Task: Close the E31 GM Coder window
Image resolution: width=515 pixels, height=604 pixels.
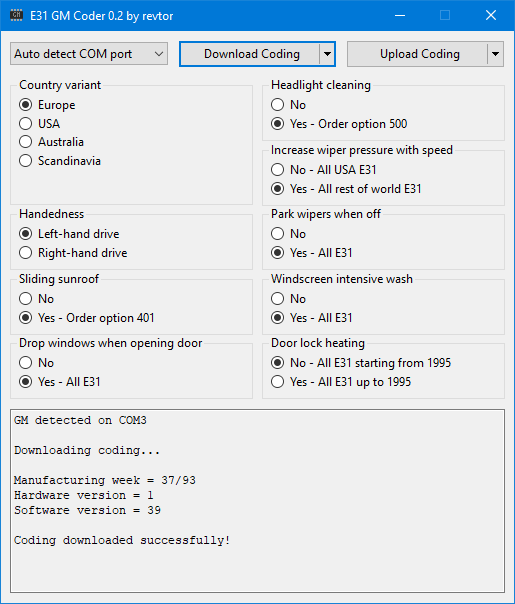Action: (x=491, y=15)
